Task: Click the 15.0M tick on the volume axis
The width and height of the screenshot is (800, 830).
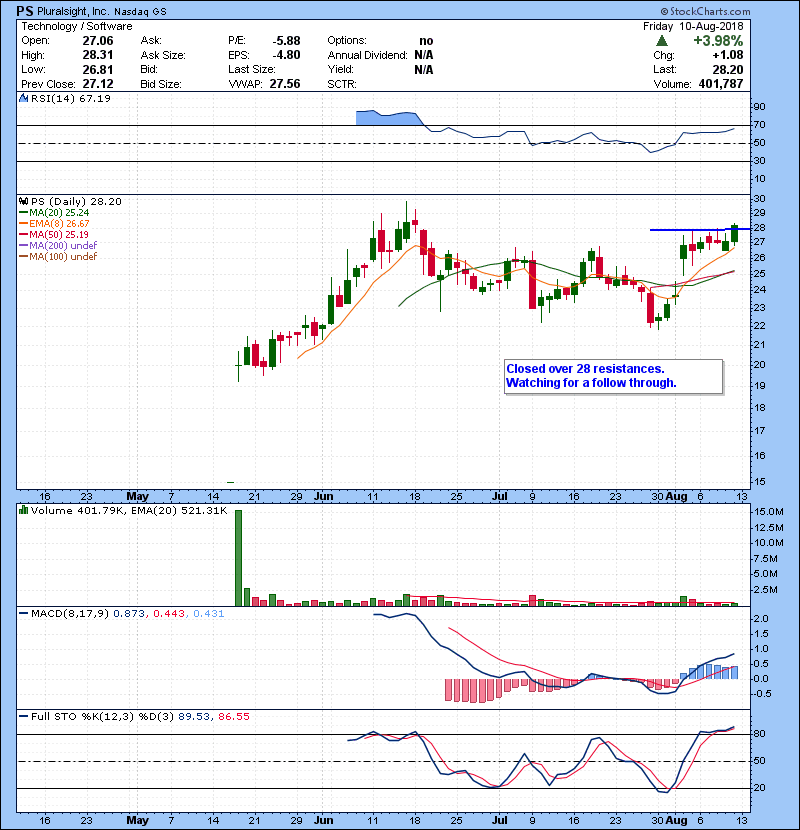Action: [x=769, y=512]
